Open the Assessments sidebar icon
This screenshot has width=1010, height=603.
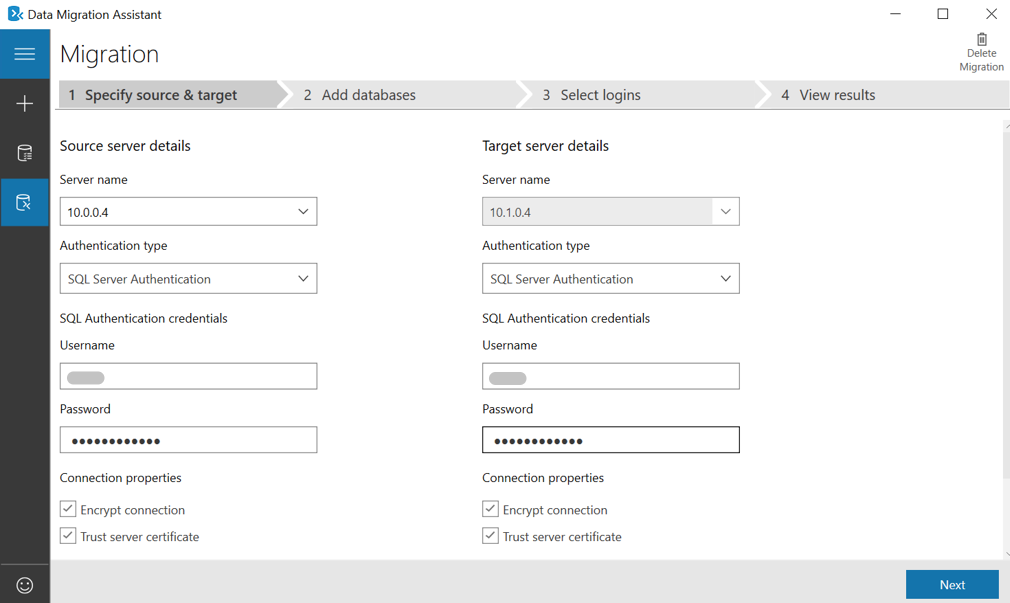point(24,153)
